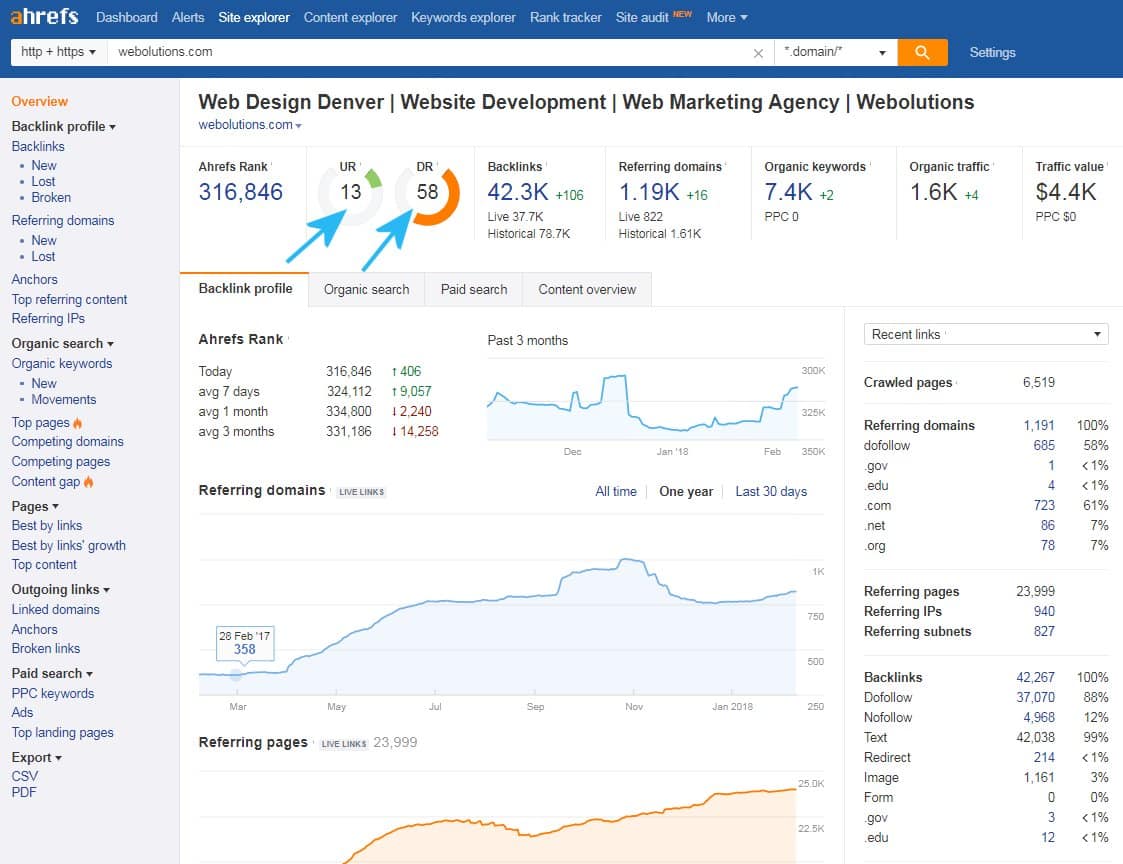Go to Content explorer
The height and width of the screenshot is (864, 1123).
[x=350, y=17]
